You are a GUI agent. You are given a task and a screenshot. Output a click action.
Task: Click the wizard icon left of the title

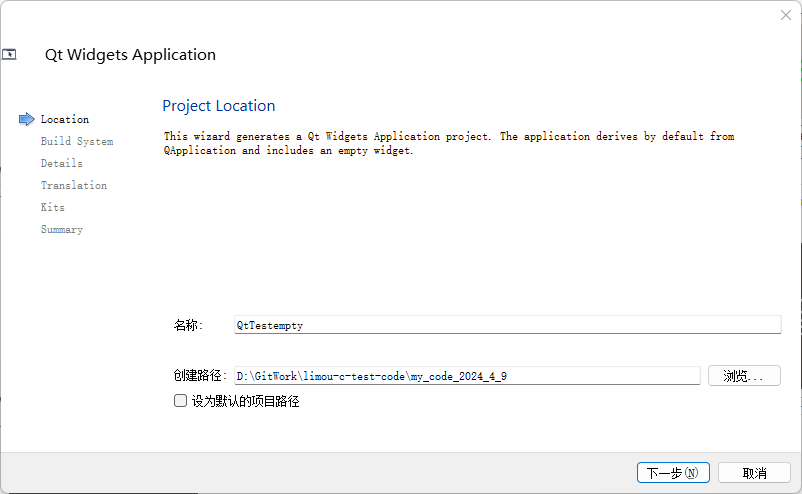pos(9,55)
